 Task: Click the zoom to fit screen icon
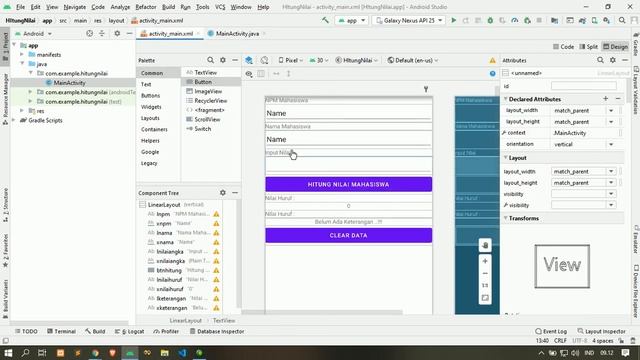[485, 298]
